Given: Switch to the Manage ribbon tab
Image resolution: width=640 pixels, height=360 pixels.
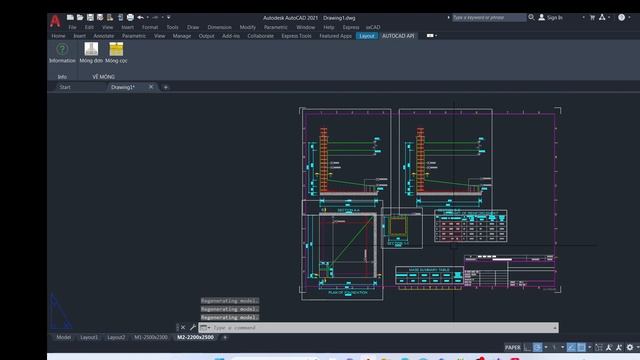Looking at the screenshot, I should (182, 36).
